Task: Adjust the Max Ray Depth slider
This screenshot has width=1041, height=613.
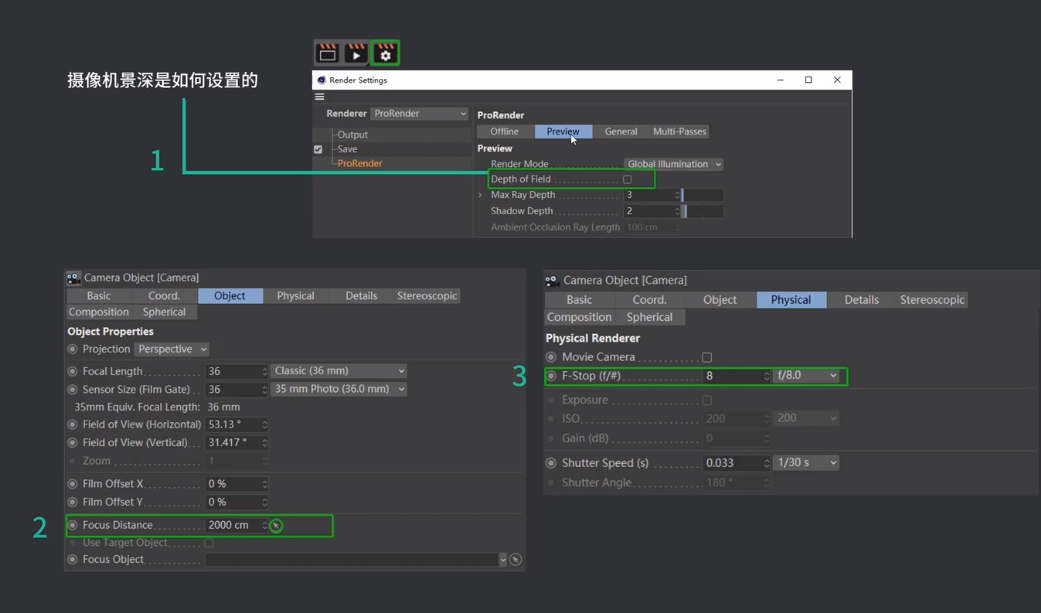Action: 702,196
